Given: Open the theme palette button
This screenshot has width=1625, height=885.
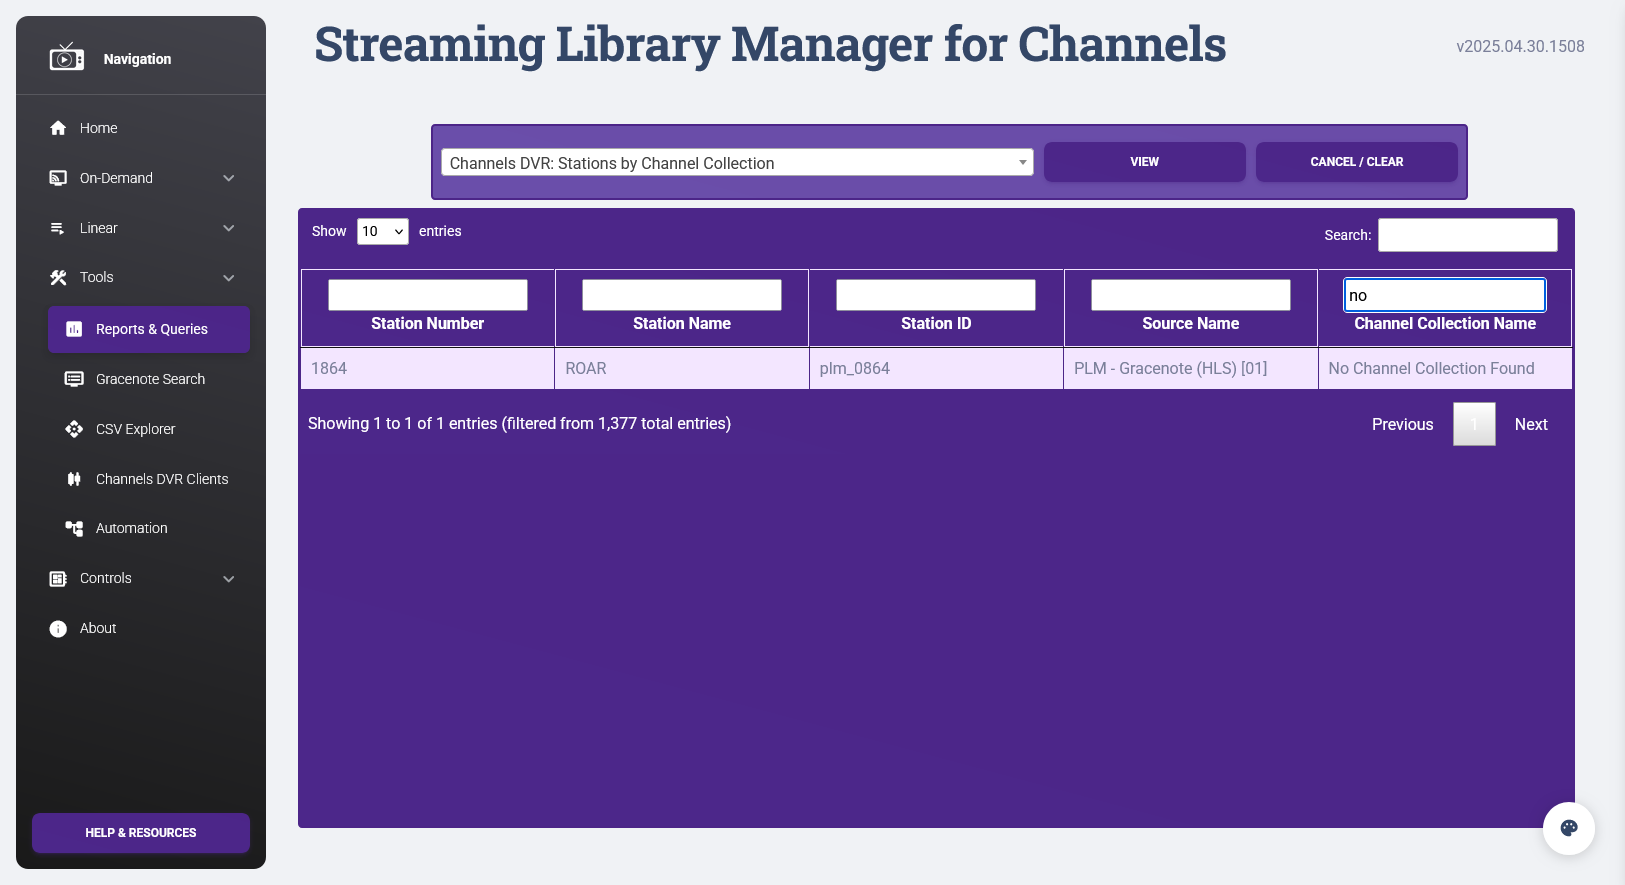Looking at the screenshot, I should 1568,828.
